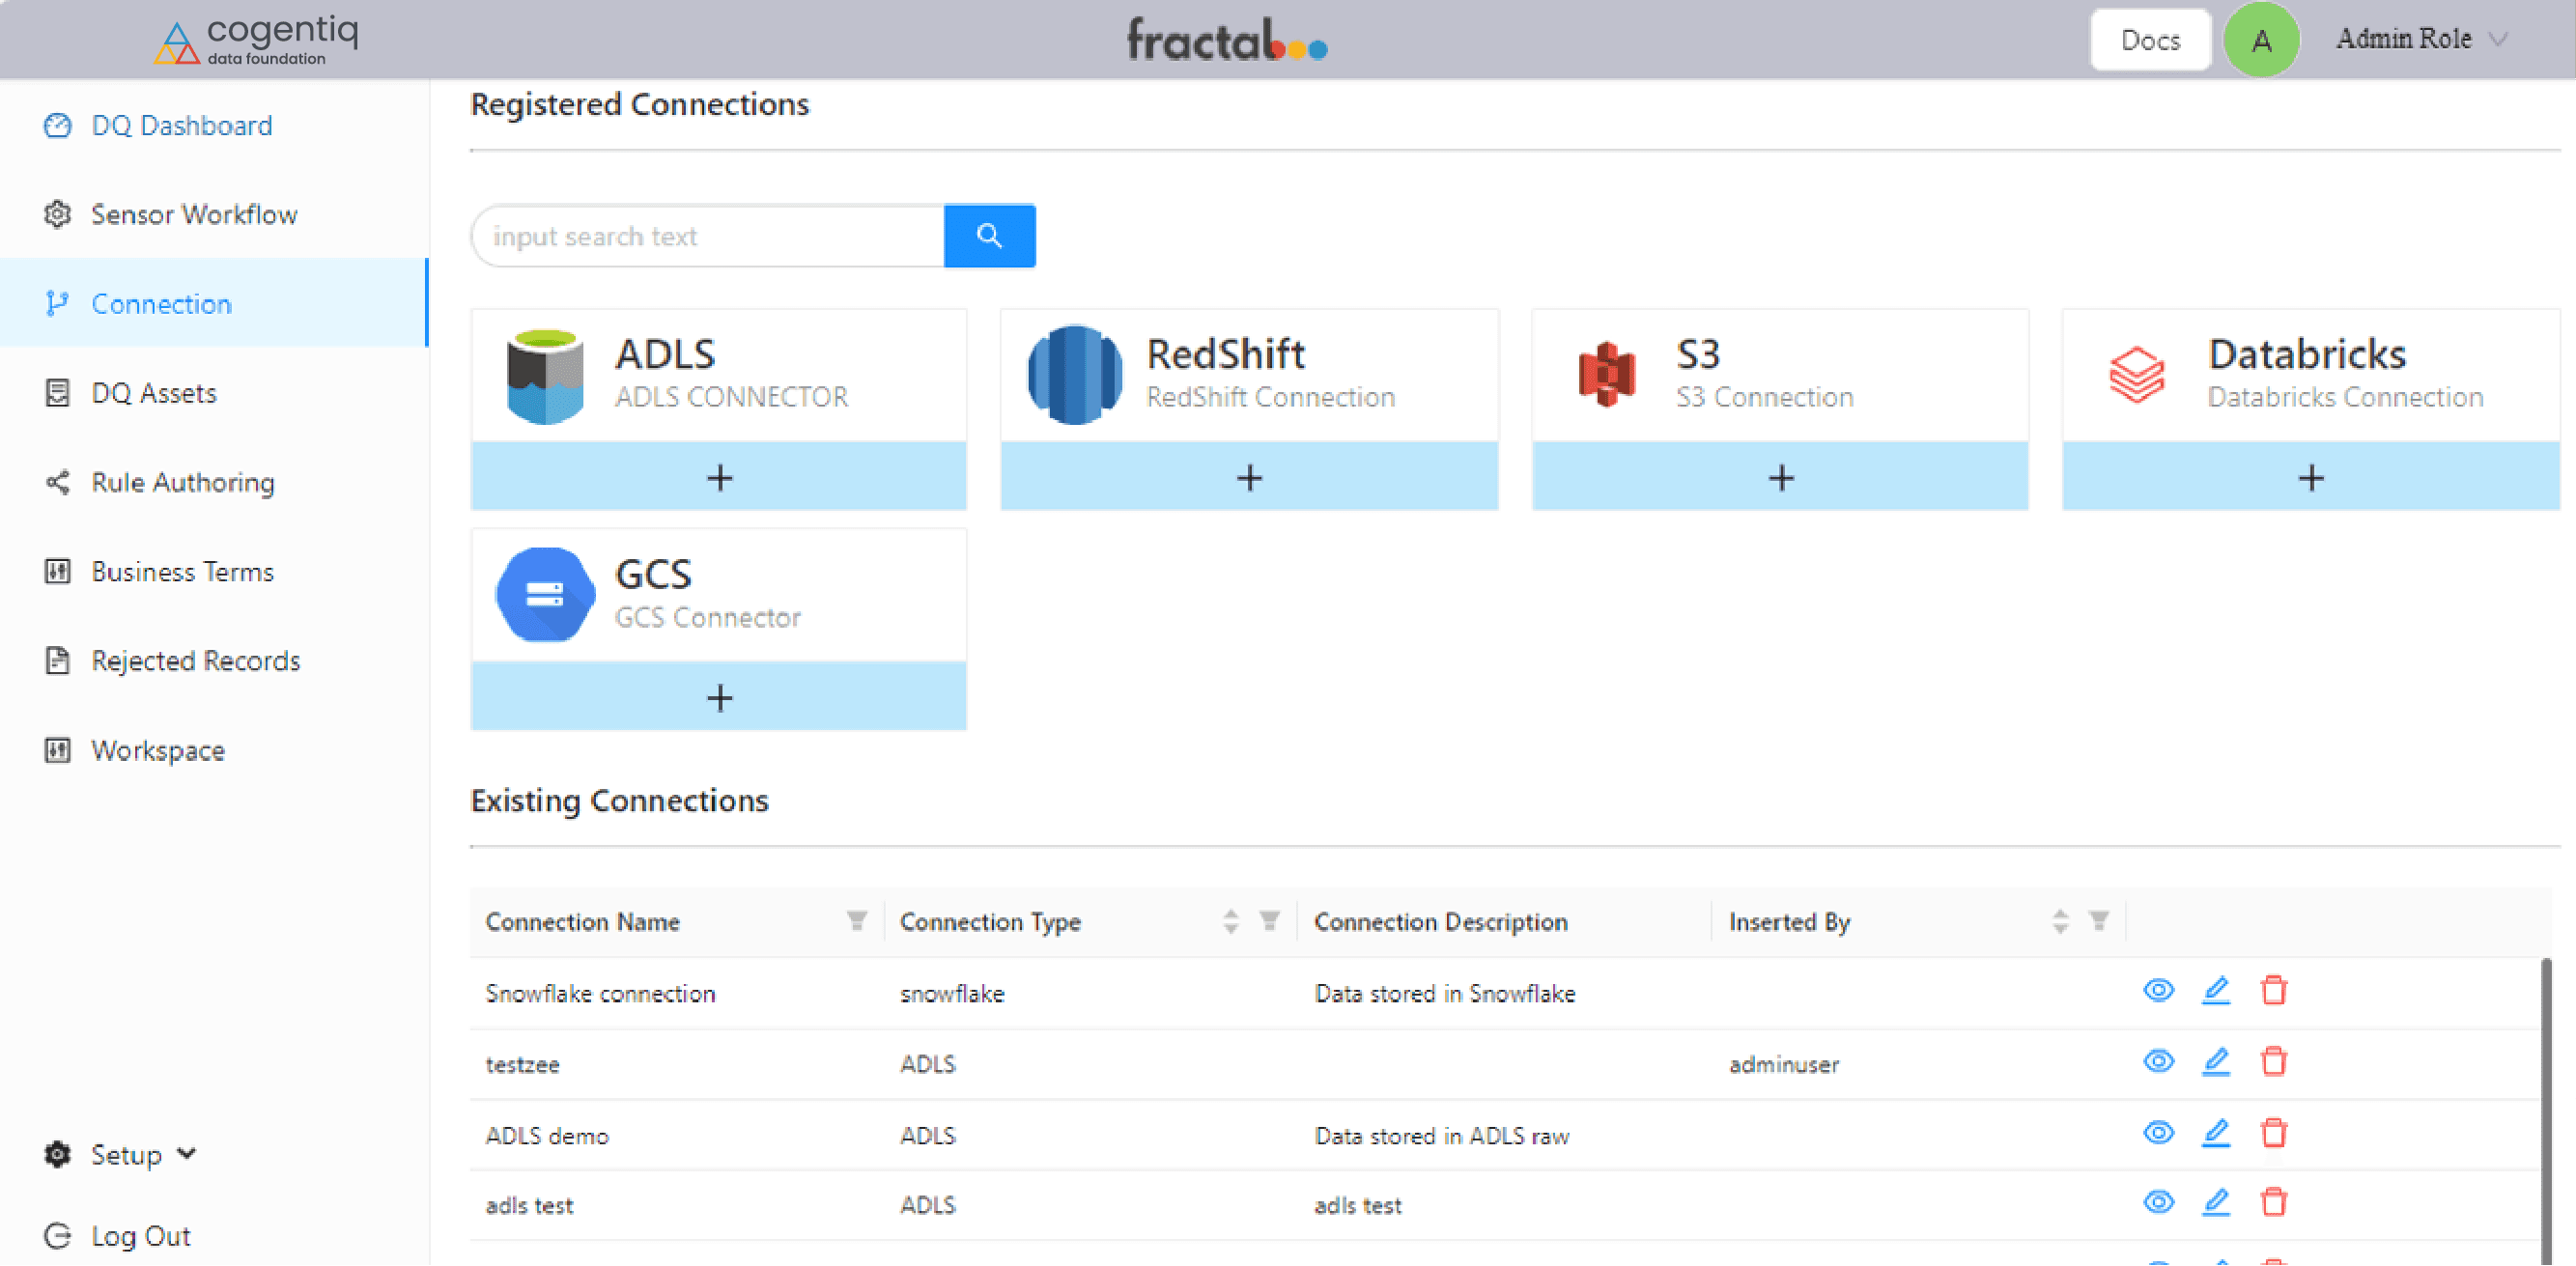Sort the Connection Type column

pyautogui.click(x=1231, y=921)
